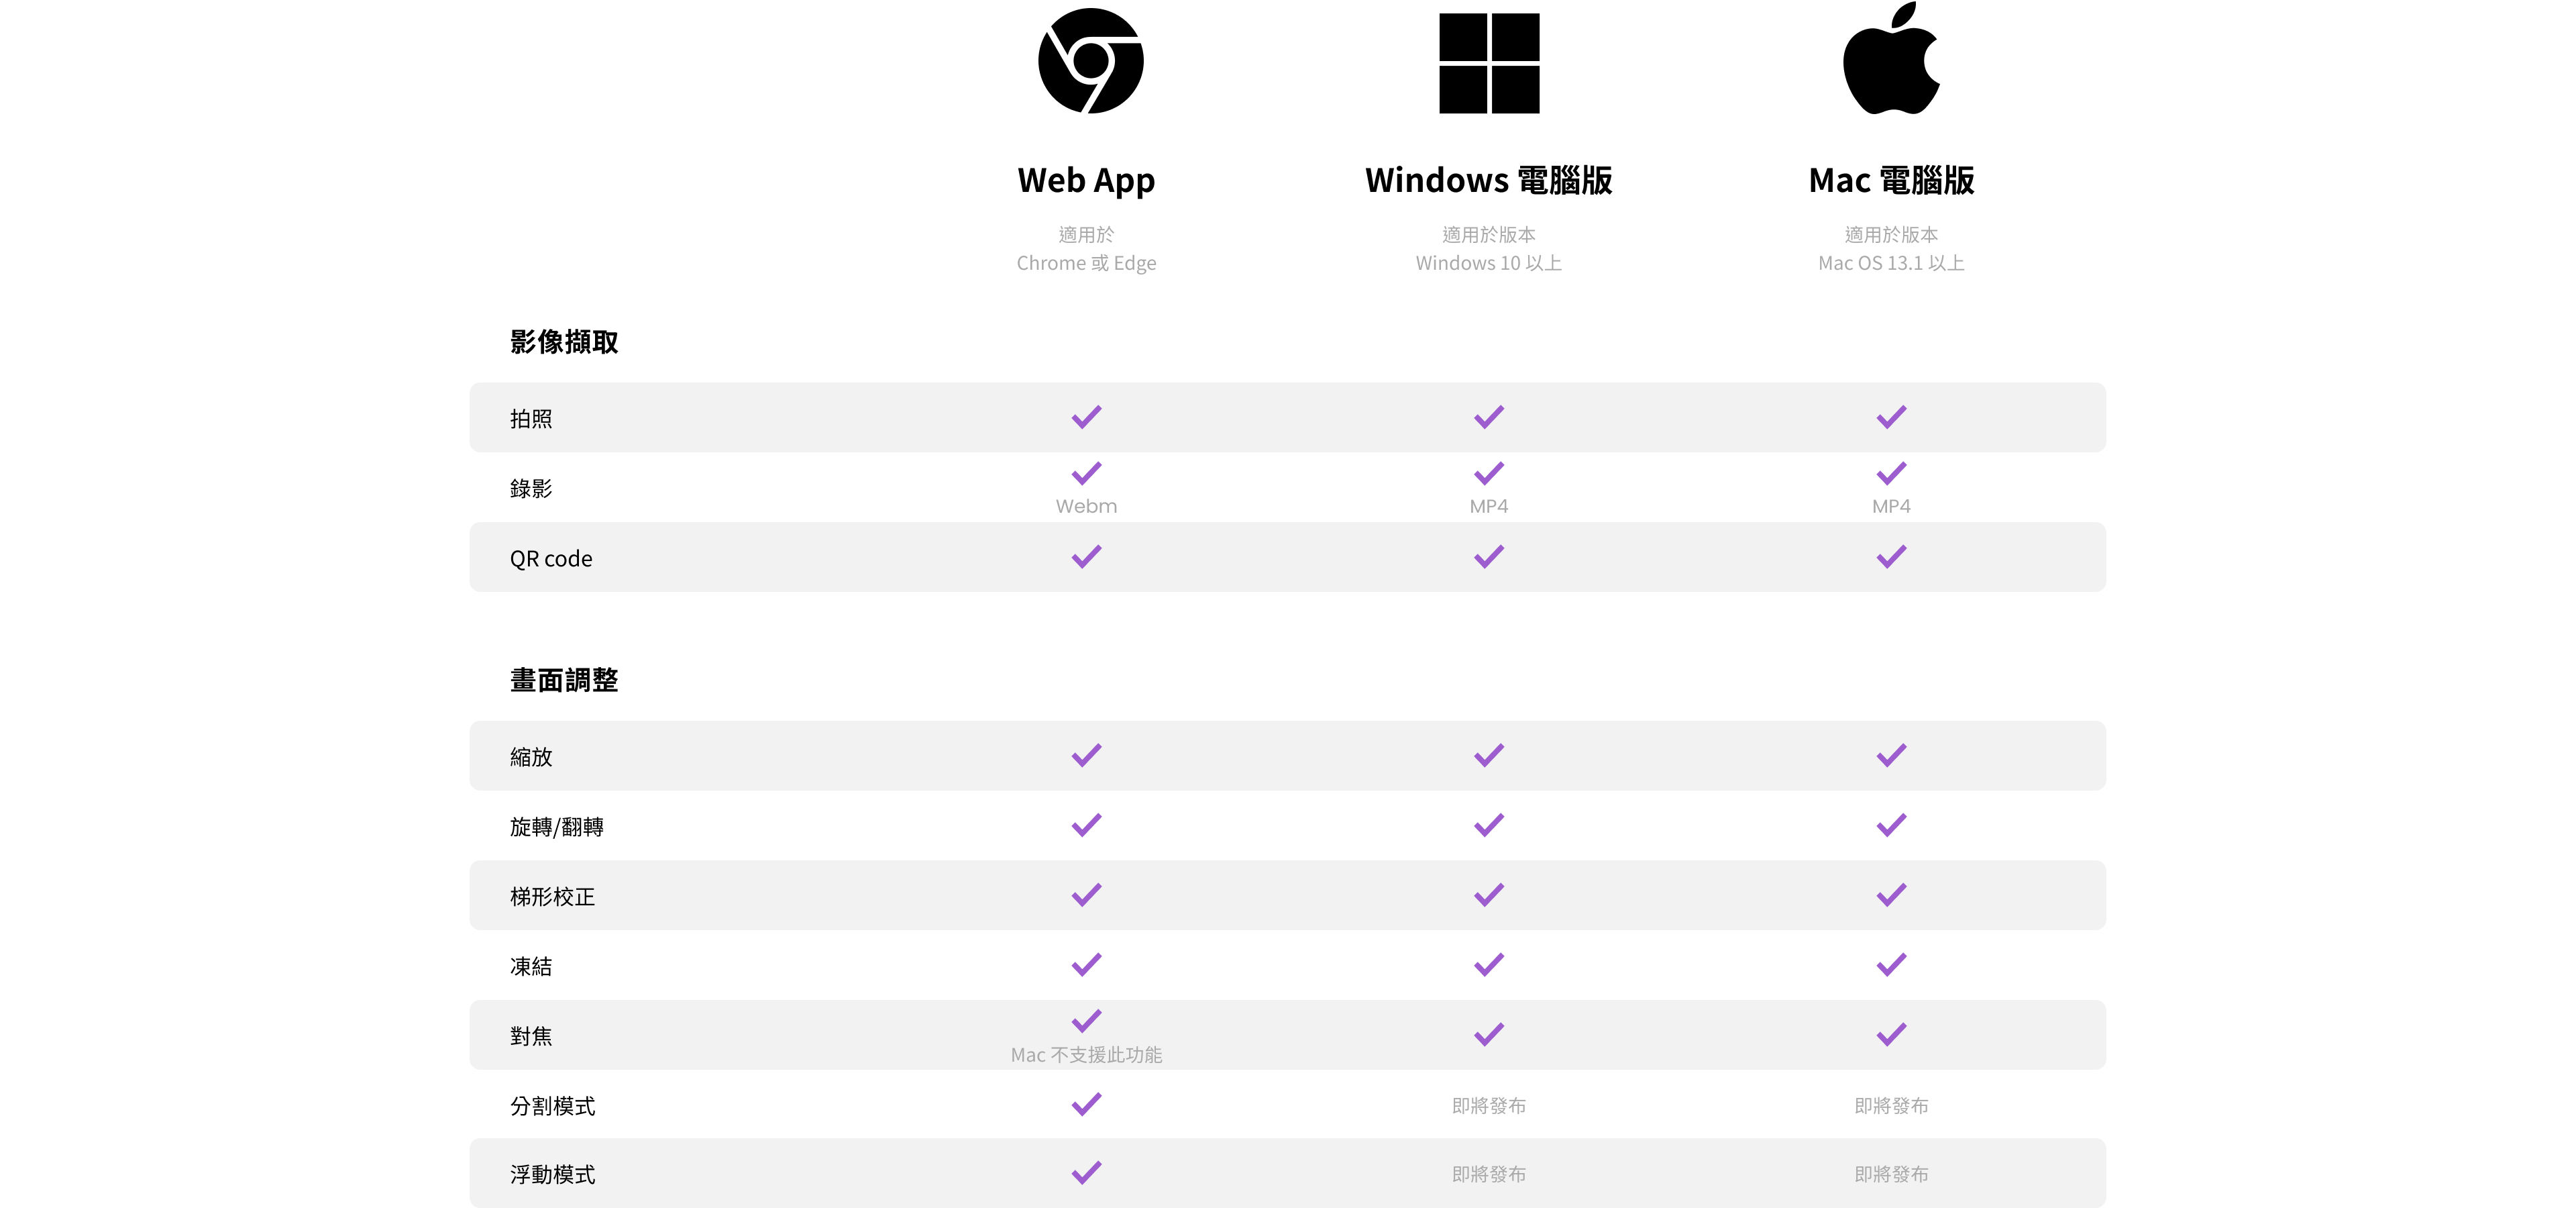Click the 影像擷取 section title

(x=564, y=342)
